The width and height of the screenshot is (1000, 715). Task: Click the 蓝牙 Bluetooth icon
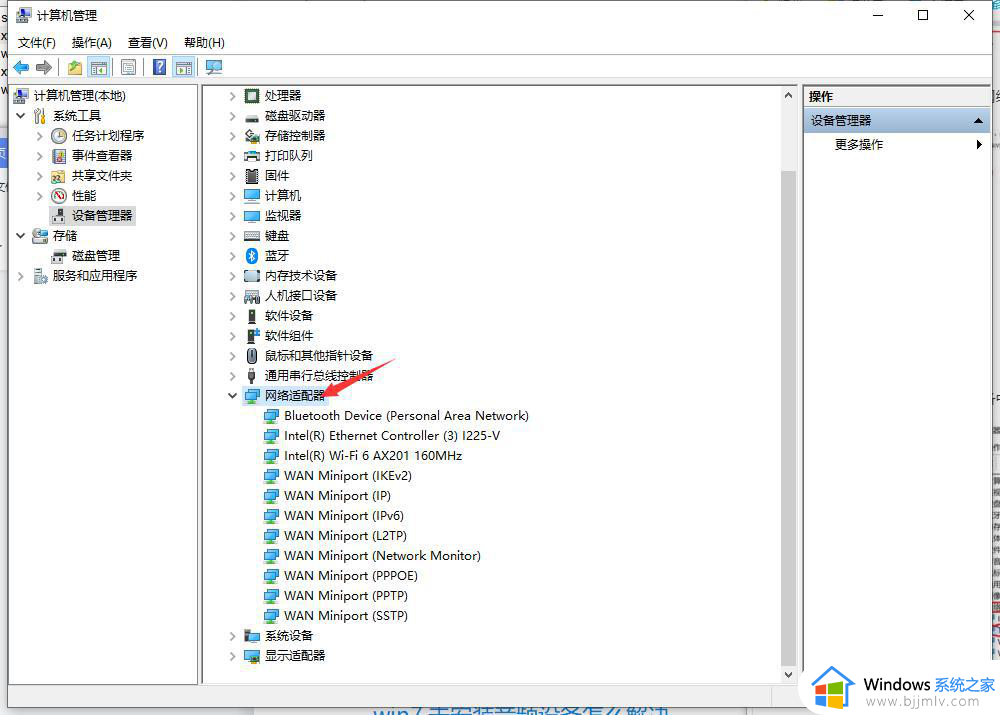tap(252, 256)
